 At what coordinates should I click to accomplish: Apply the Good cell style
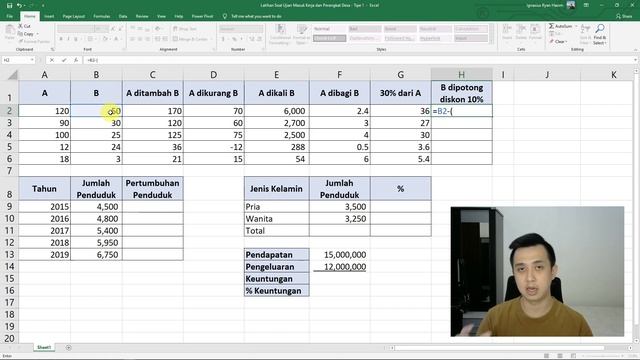click(x=400, y=29)
